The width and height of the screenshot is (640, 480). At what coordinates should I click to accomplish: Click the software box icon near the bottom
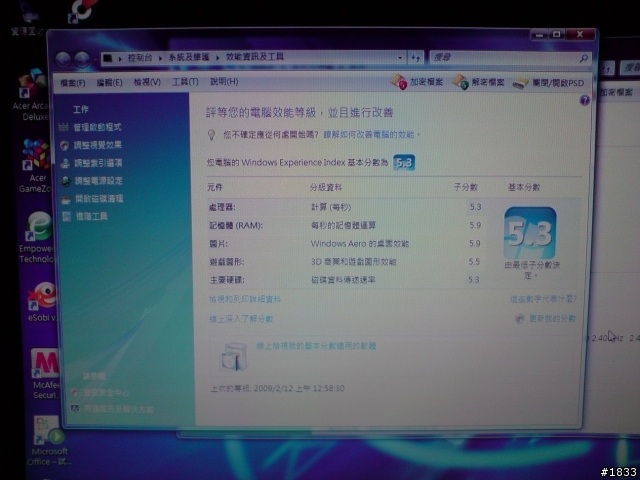pyautogui.click(x=234, y=356)
